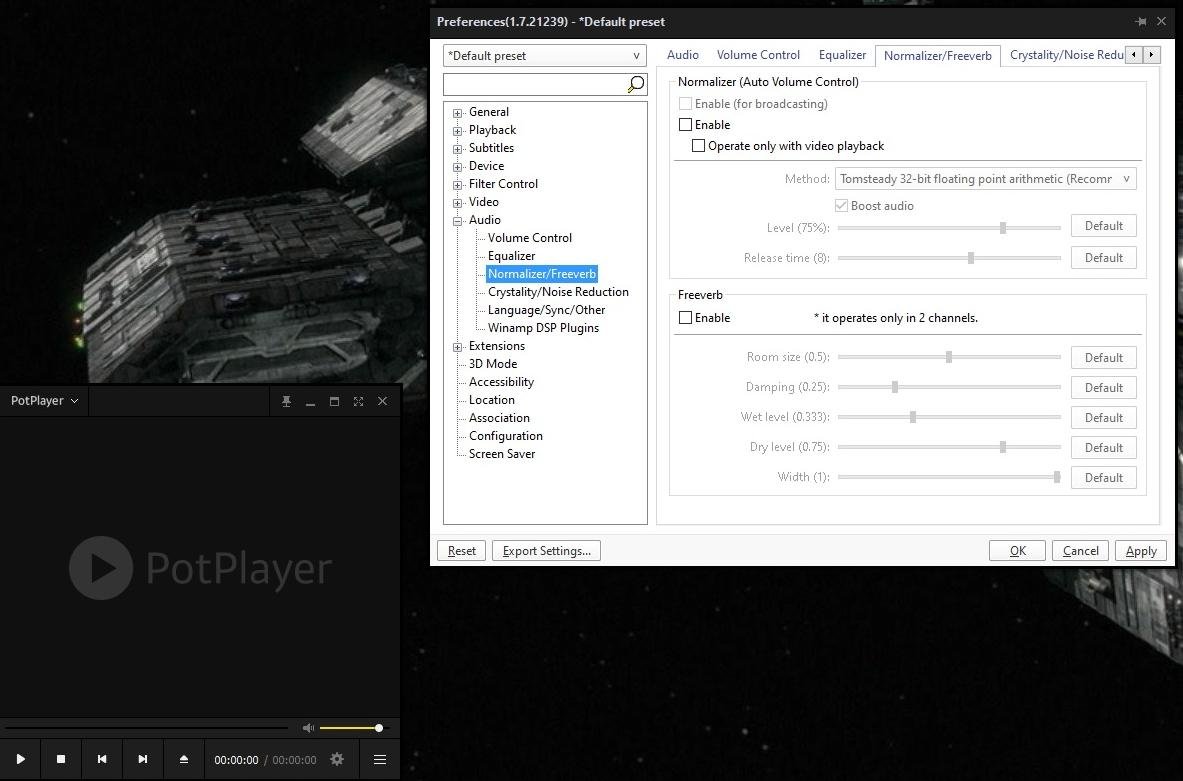
Task: Click the Stop button in PotPlayer
Action: point(61,759)
